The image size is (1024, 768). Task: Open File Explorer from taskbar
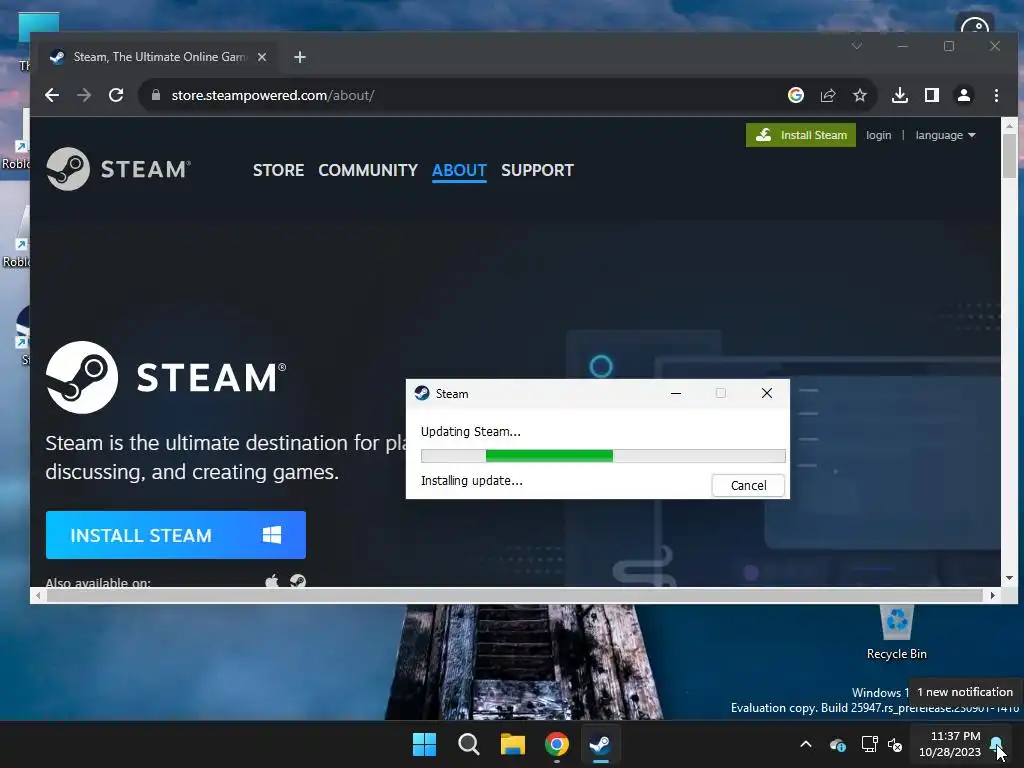(513, 744)
